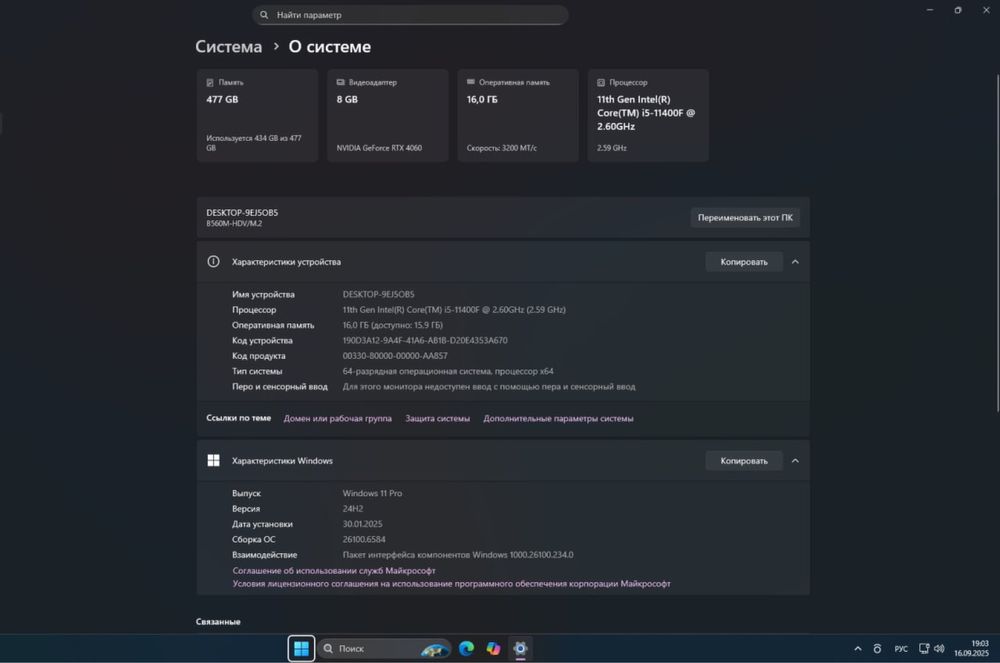Click Переименовать этот ПК button
Image resolution: width=1000 pixels, height=663 pixels.
pos(745,217)
